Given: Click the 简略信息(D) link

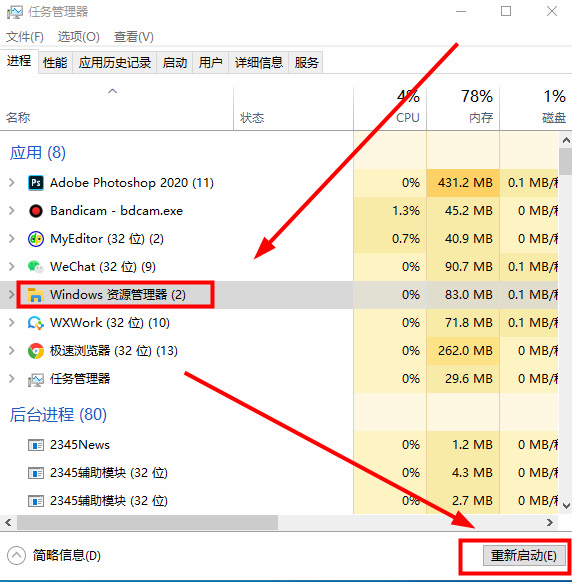Looking at the screenshot, I should point(67,556).
